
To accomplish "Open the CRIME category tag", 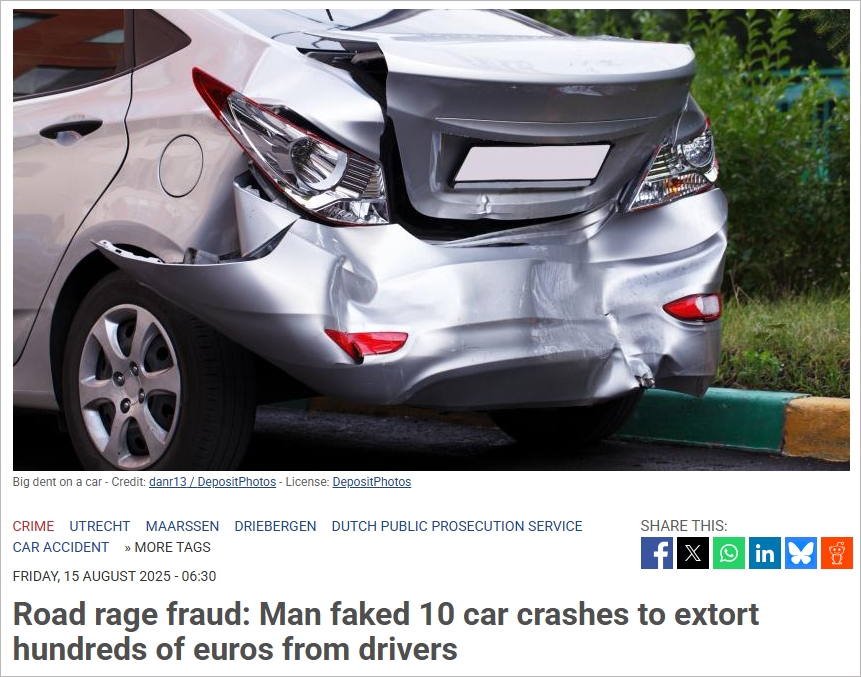I will [33, 526].
